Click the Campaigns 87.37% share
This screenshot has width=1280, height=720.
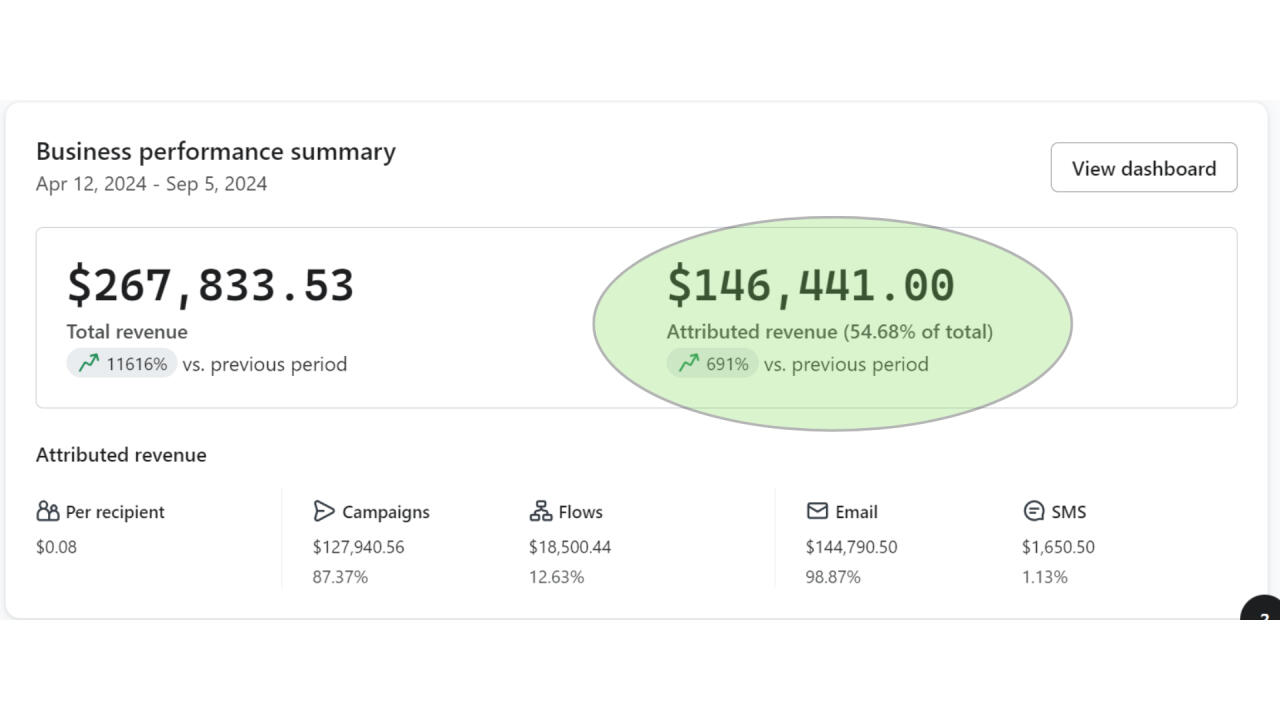pos(340,577)
